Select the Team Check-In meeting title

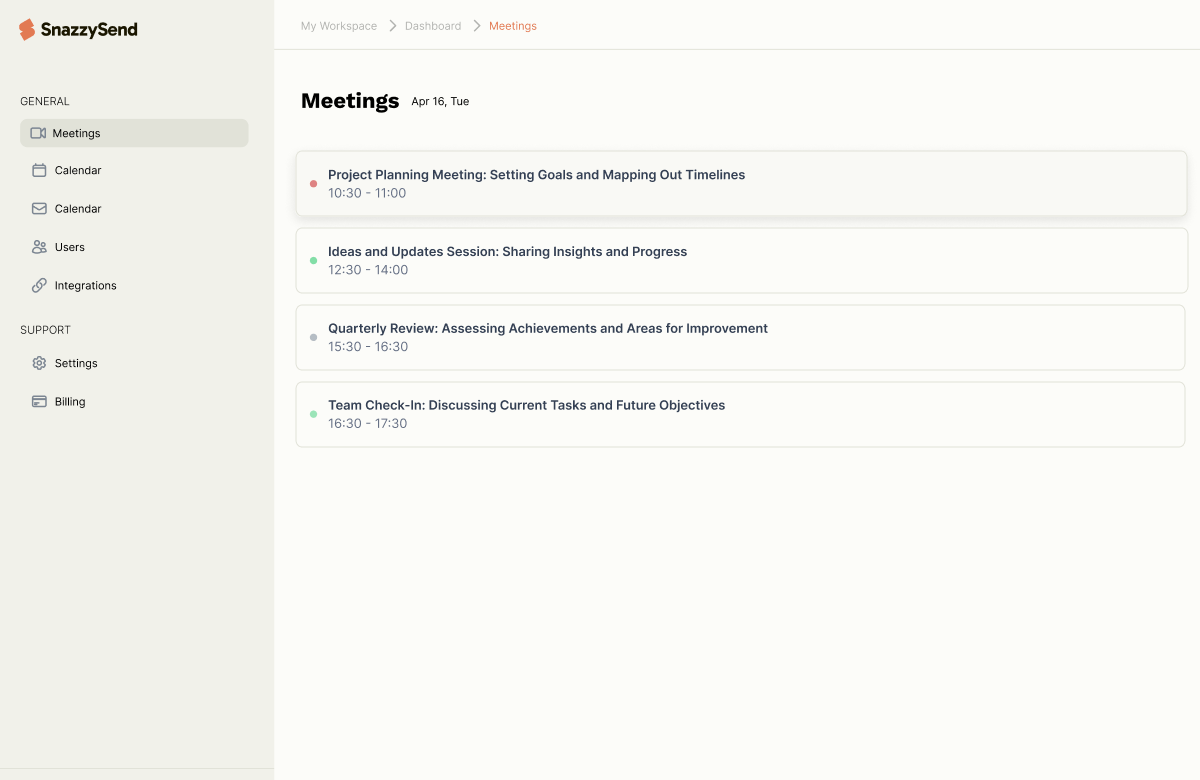526,405
